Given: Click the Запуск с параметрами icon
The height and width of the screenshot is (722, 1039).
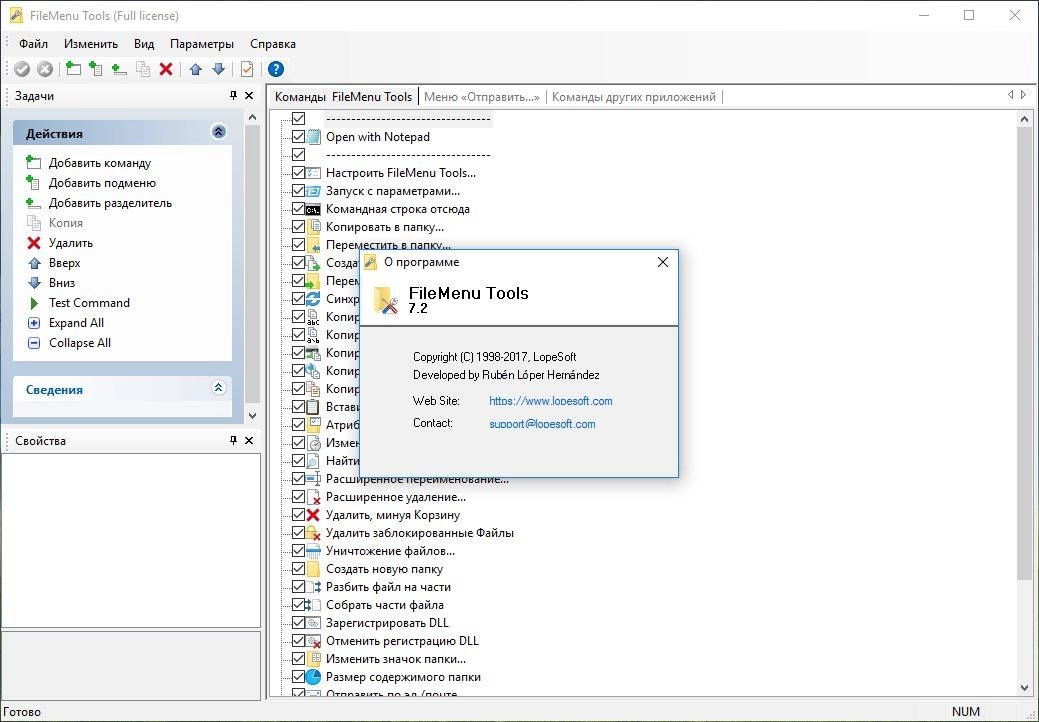Looking at the screenshot, I should pyautogui.click(x=313, y=191).
